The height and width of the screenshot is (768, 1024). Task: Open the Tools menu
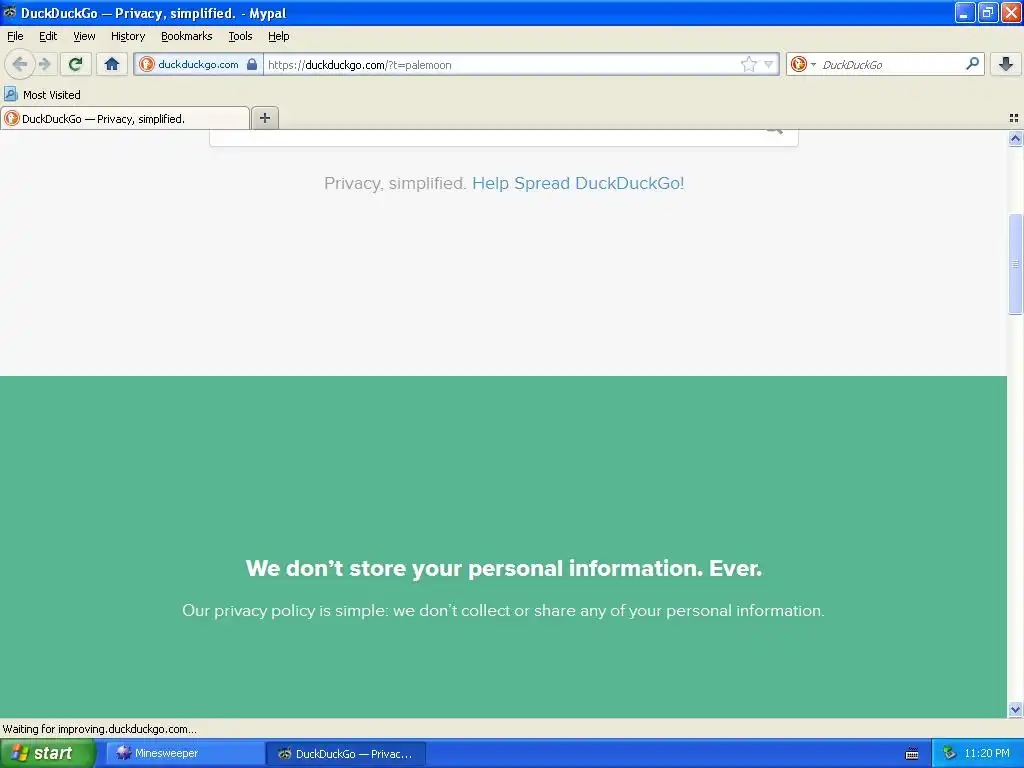[240, 36]
